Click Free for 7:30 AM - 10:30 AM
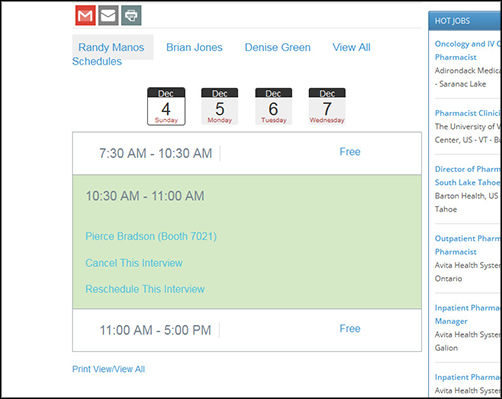This screenshot has width=502, height=399. (350, 152)
